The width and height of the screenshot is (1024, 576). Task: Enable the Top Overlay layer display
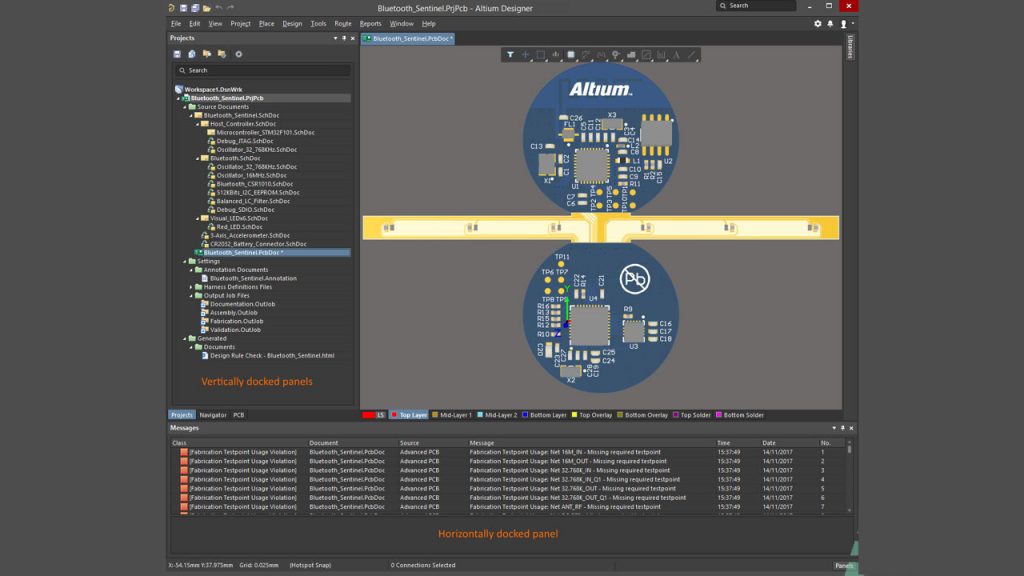pyautogui.click(x=594, y=414)
